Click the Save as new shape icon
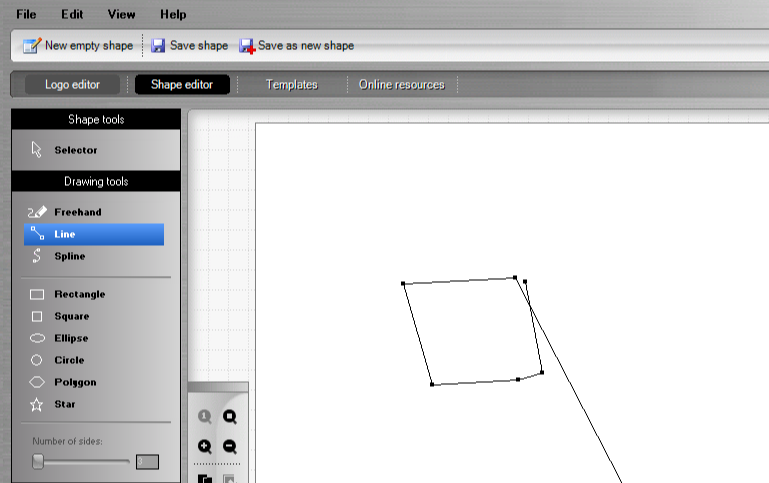The image size is (769, 483). 247,46
